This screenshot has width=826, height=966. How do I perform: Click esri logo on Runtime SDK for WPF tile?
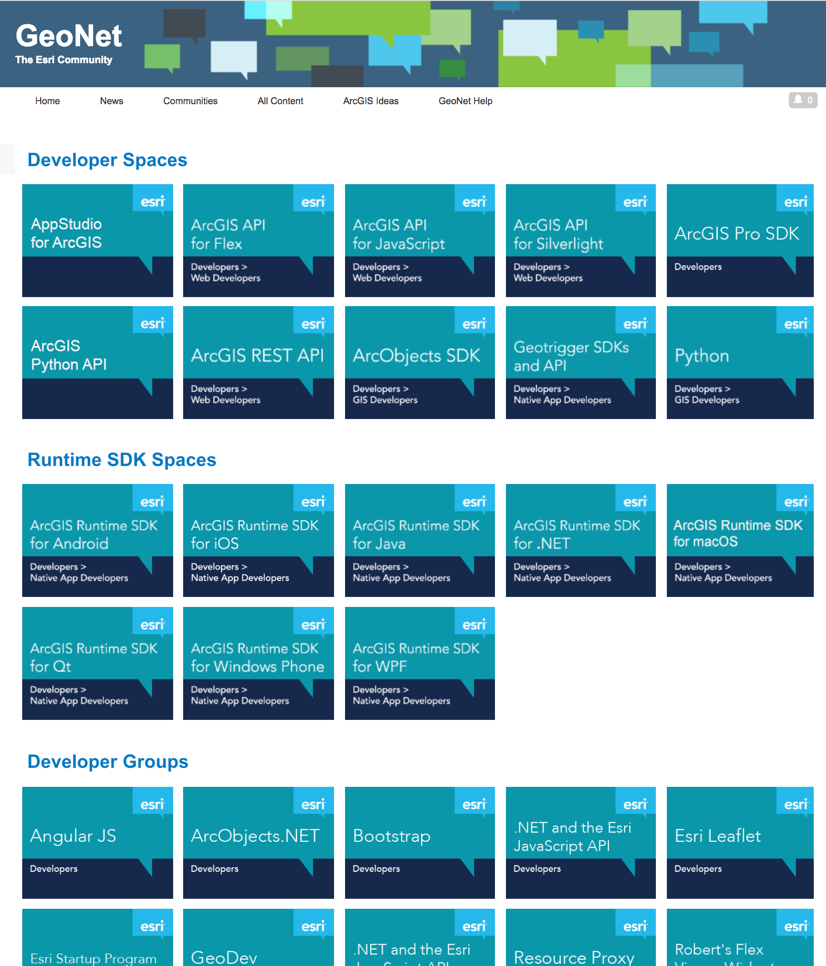[x=474, y=624]
